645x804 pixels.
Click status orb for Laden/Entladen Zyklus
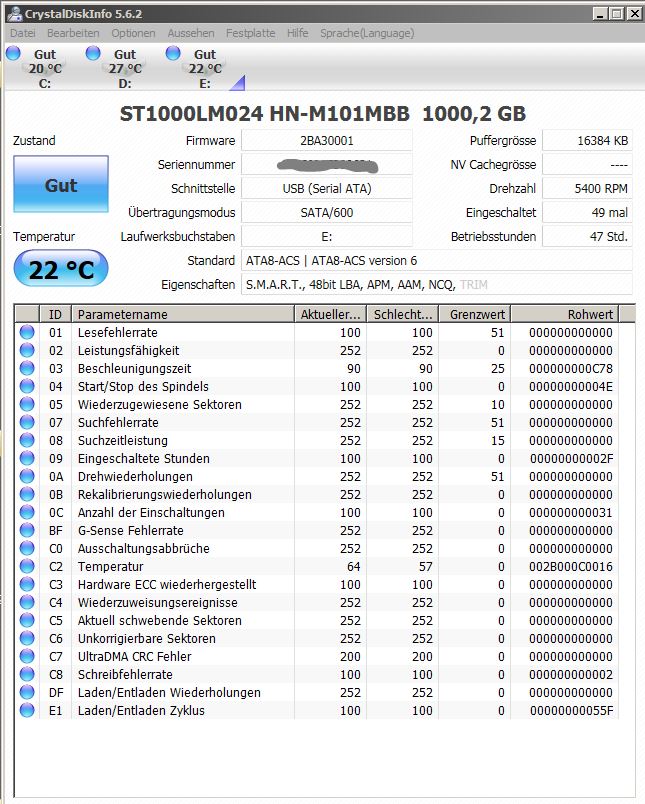27,710
